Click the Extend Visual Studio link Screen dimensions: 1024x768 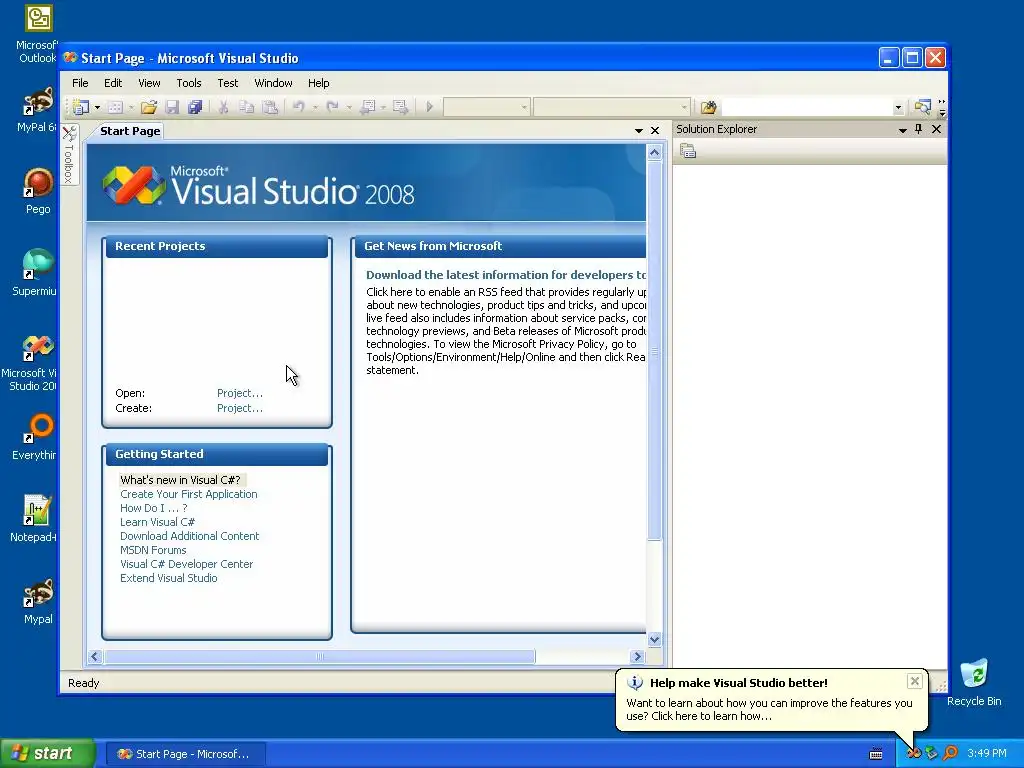point(168,579)
